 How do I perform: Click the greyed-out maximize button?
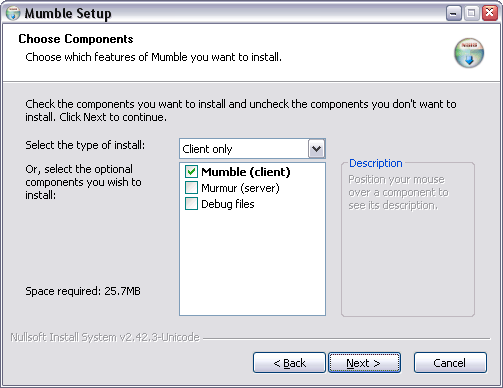coord(471,13)
